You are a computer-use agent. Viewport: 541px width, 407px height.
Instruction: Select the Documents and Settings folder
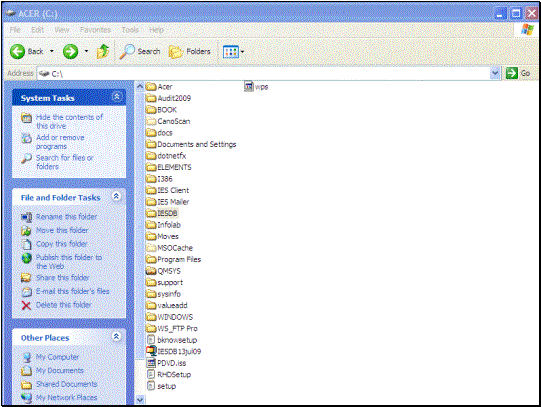point(191,144)
